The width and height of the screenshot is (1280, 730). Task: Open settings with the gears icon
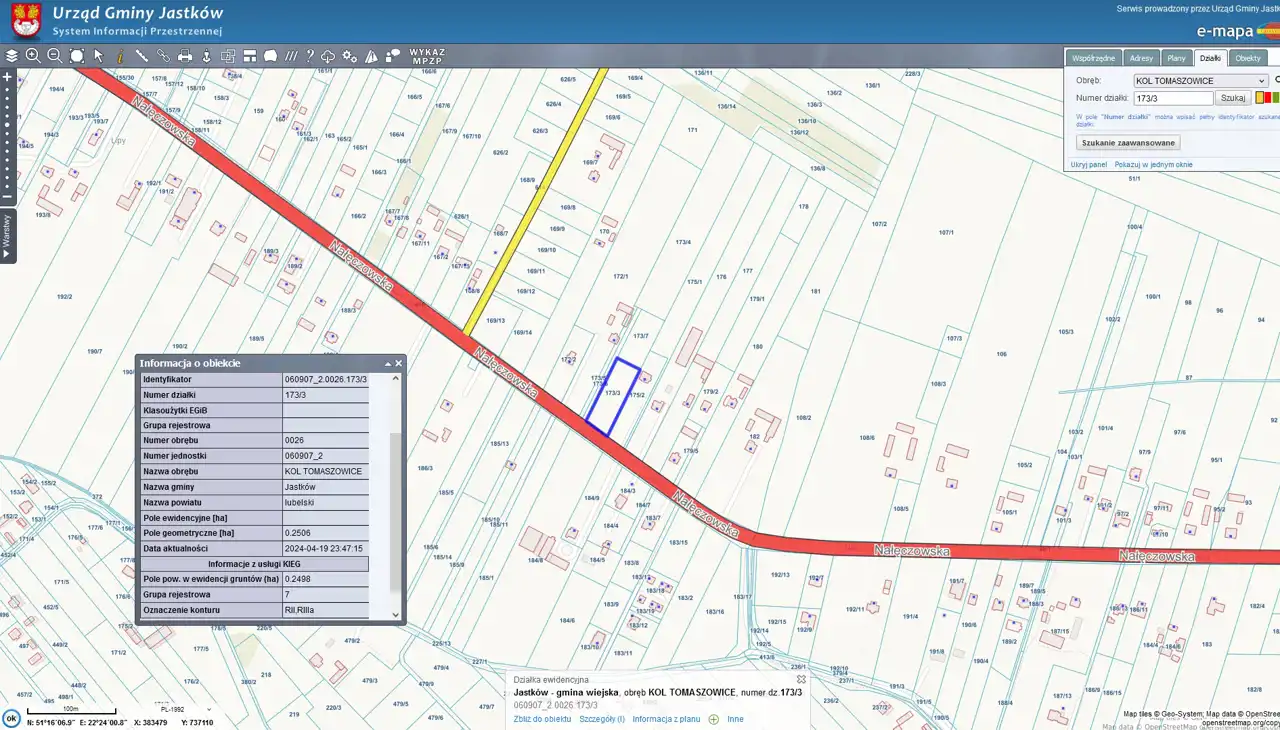click(x=350, y=56)
